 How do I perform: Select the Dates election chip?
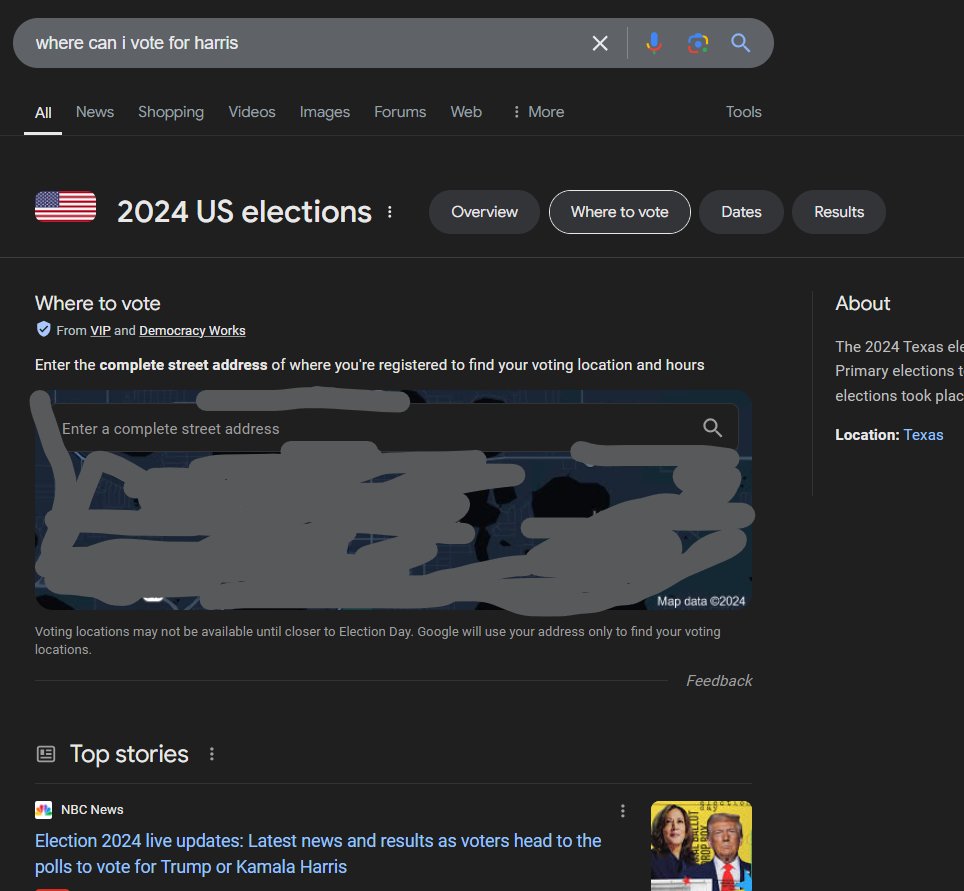coord(741,212)
